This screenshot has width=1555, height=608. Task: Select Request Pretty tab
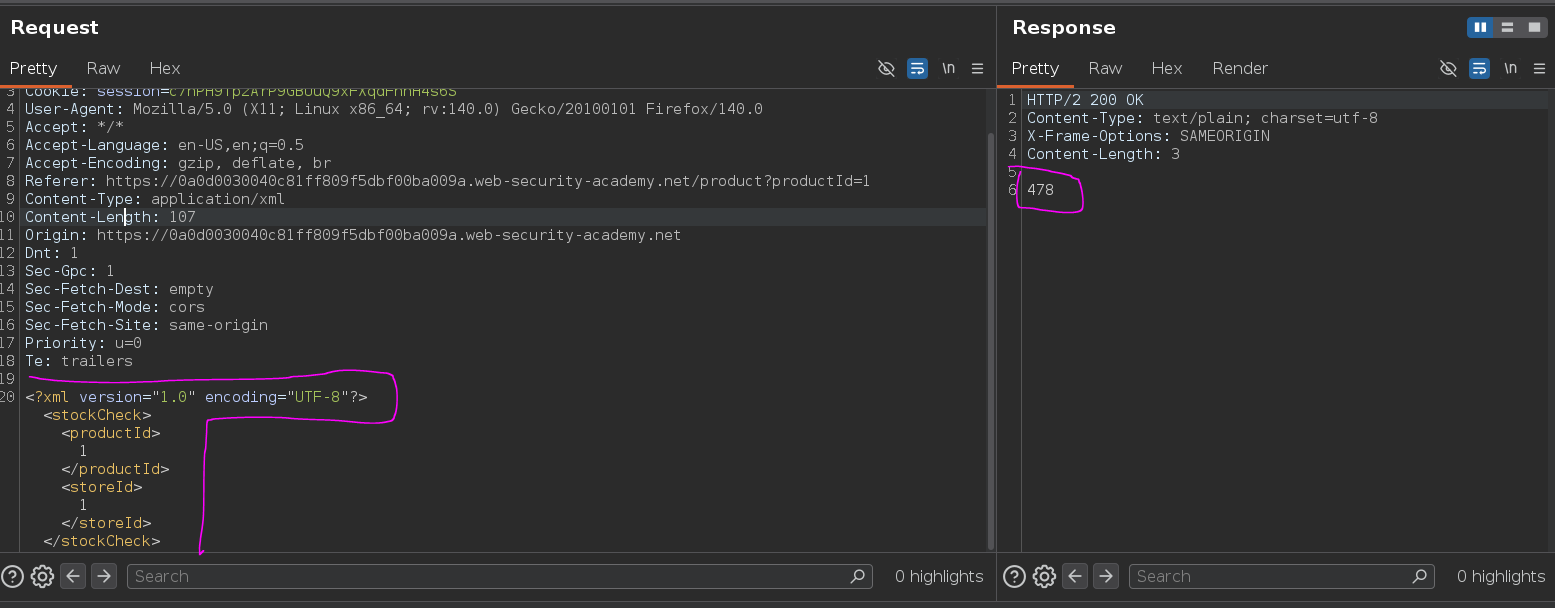pos(33,68)
